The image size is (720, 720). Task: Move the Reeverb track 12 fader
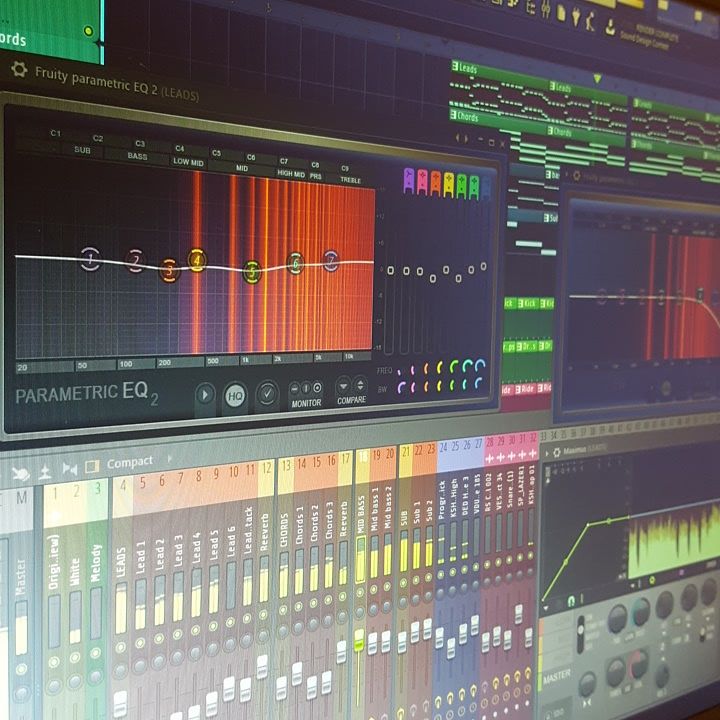coord(263,667)
